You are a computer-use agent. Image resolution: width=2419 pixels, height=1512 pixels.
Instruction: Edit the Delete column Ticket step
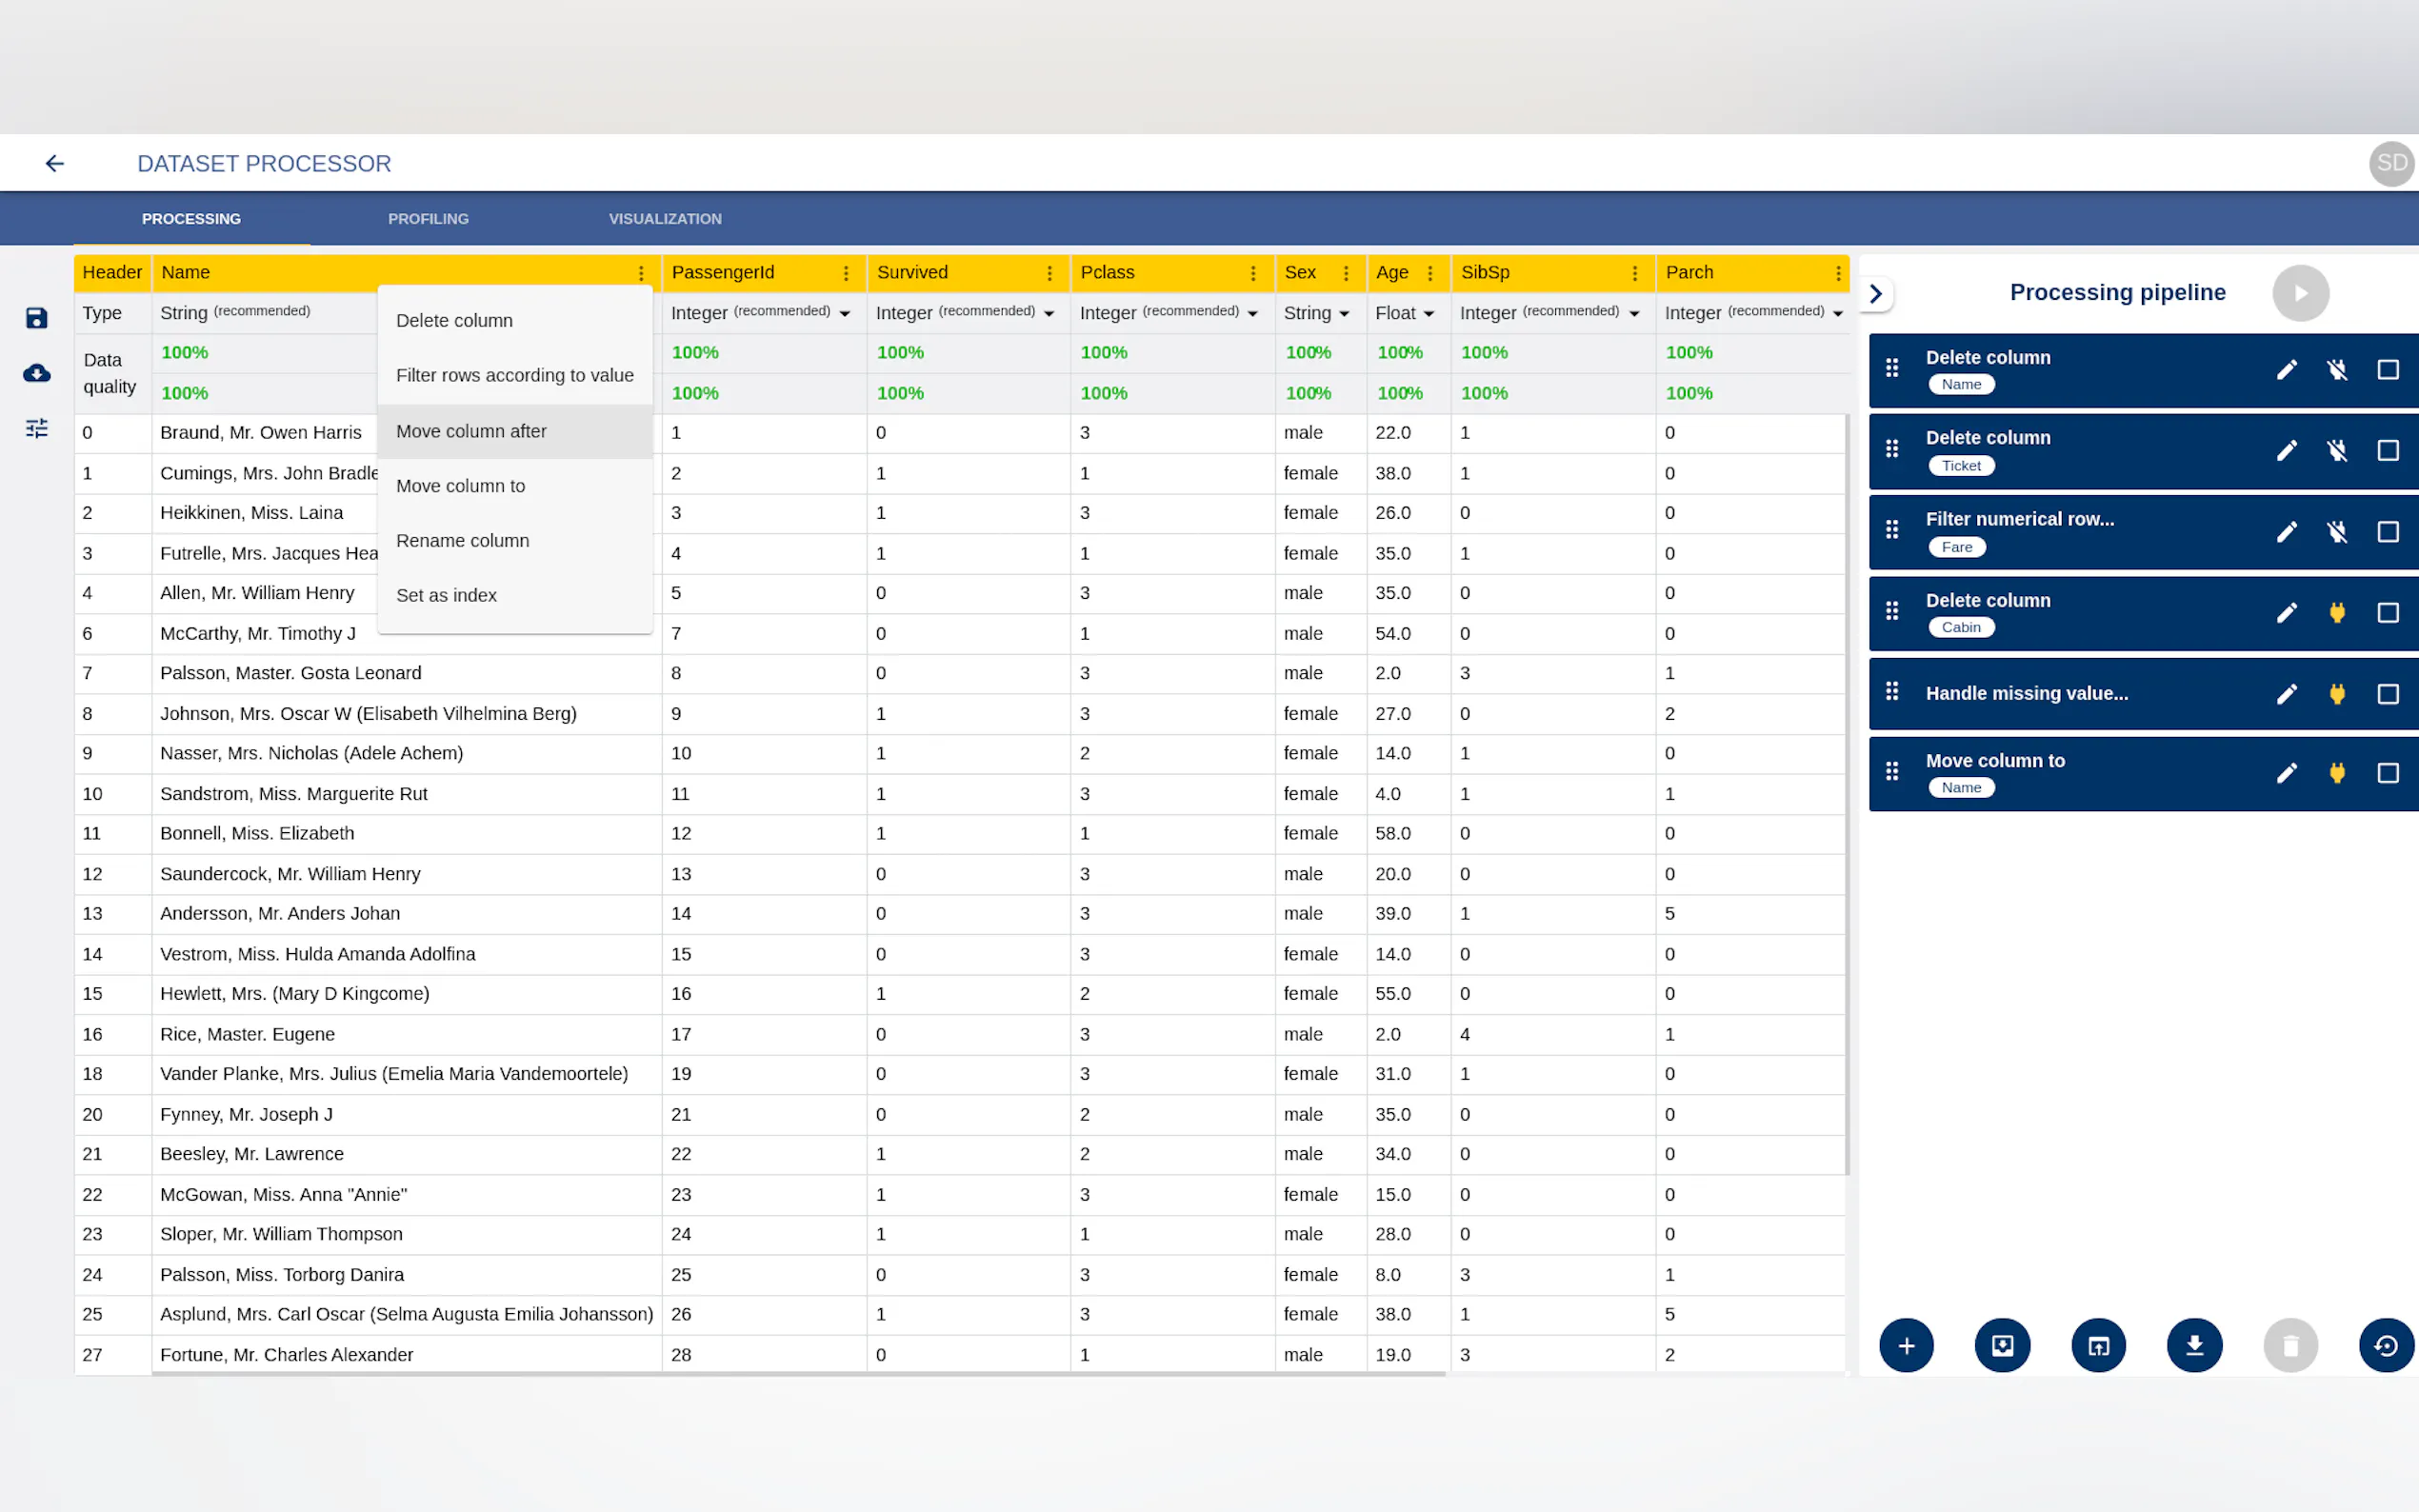[2286, 451]
